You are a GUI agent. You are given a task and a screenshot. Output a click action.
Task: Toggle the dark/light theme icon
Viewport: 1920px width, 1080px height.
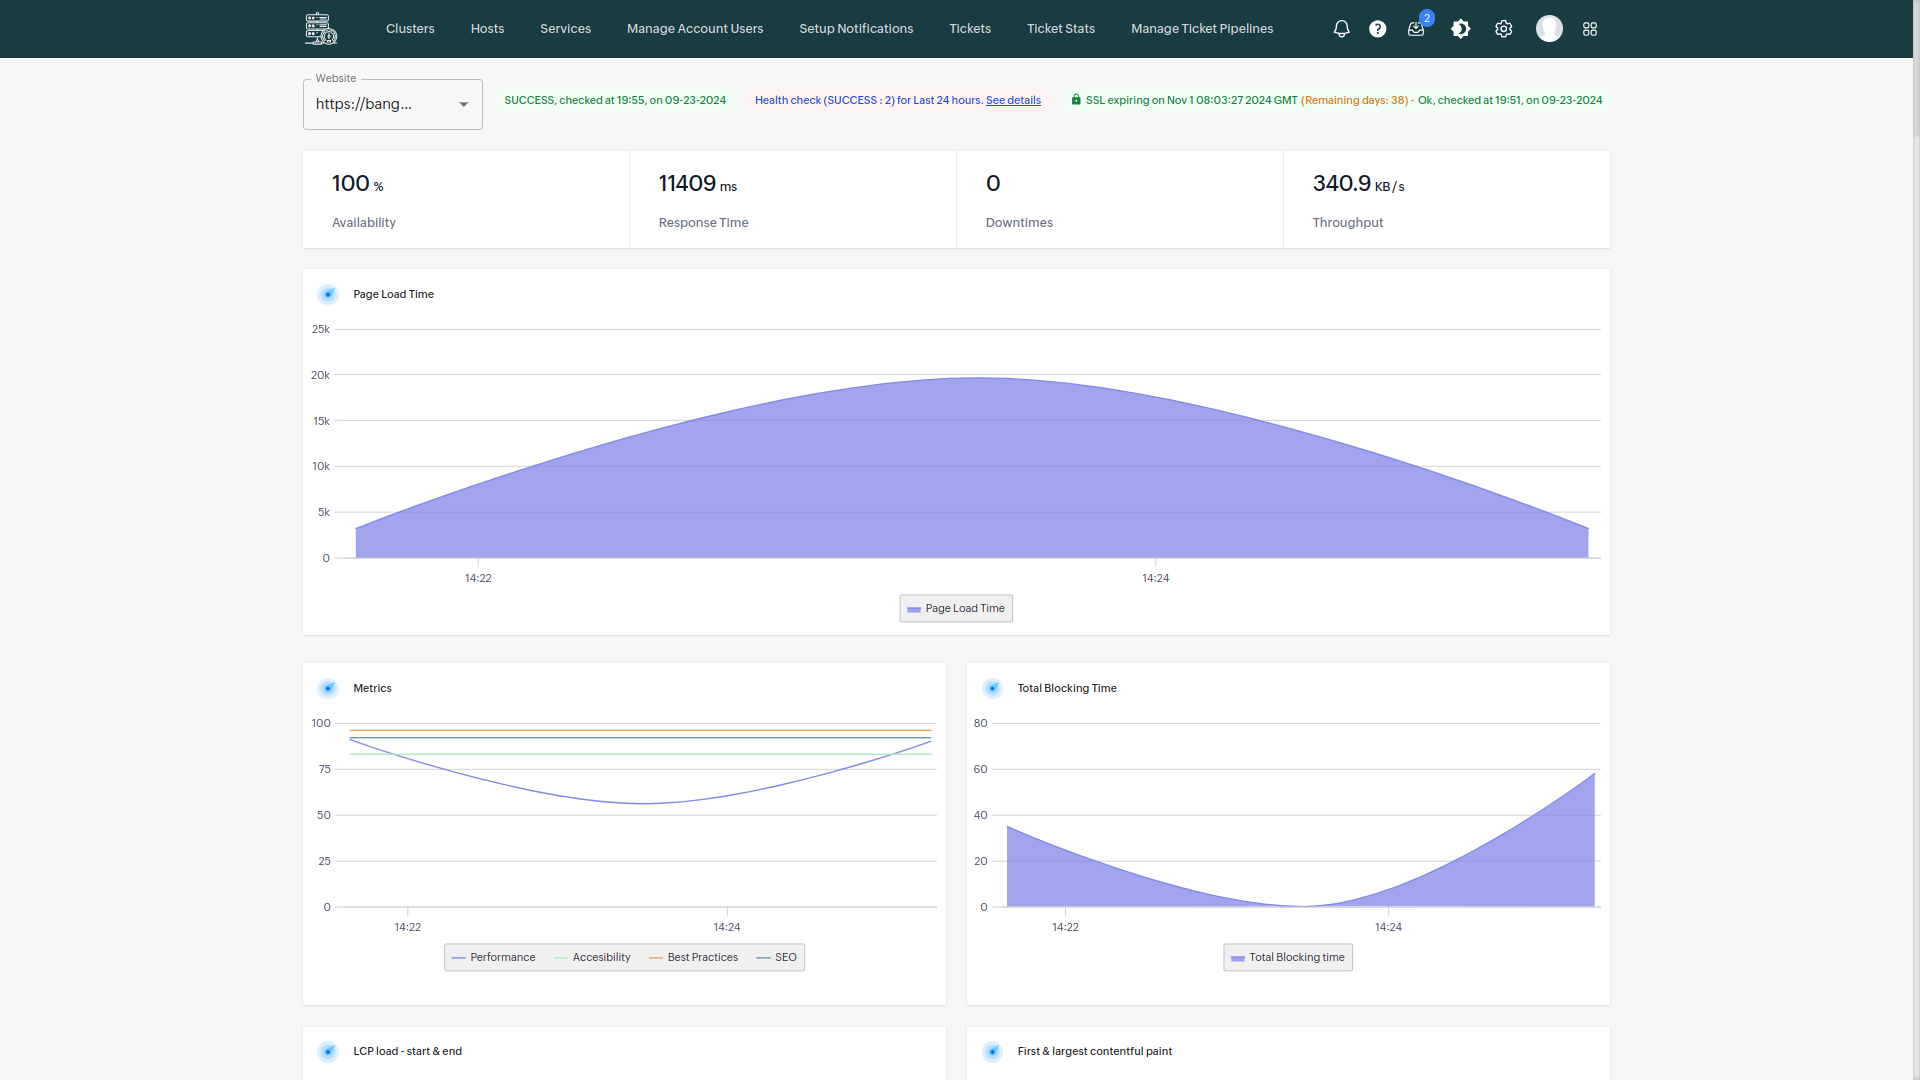coord(1461,29)
